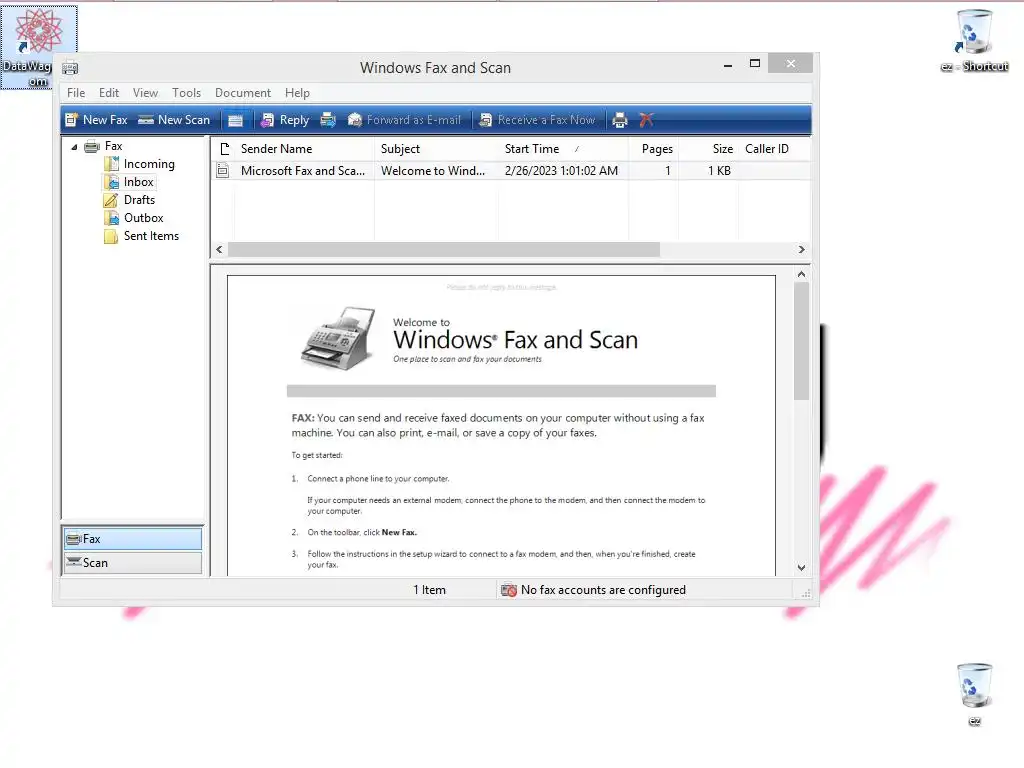The width and height of the screenshot is (1024, 768).
Task: Click the document icon column header
Action: click(x=224, y=149)
